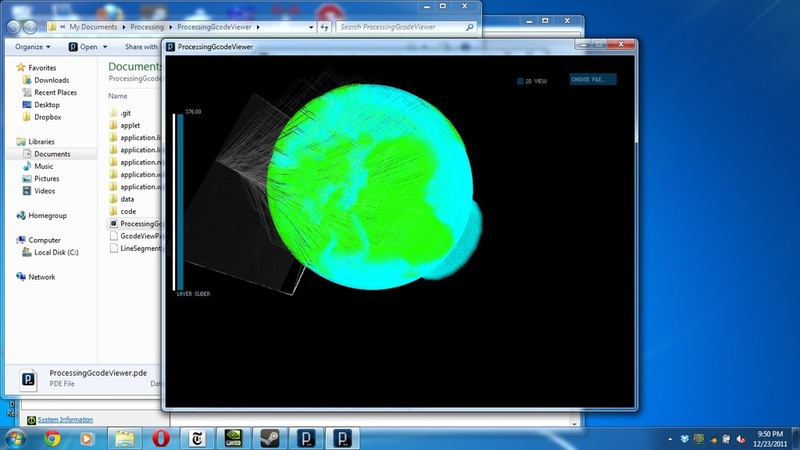The height and width of the screenshot is (450, 800).
Task: Click the Open button in the Explorer toolbar
Action: (x=84, y=46)
